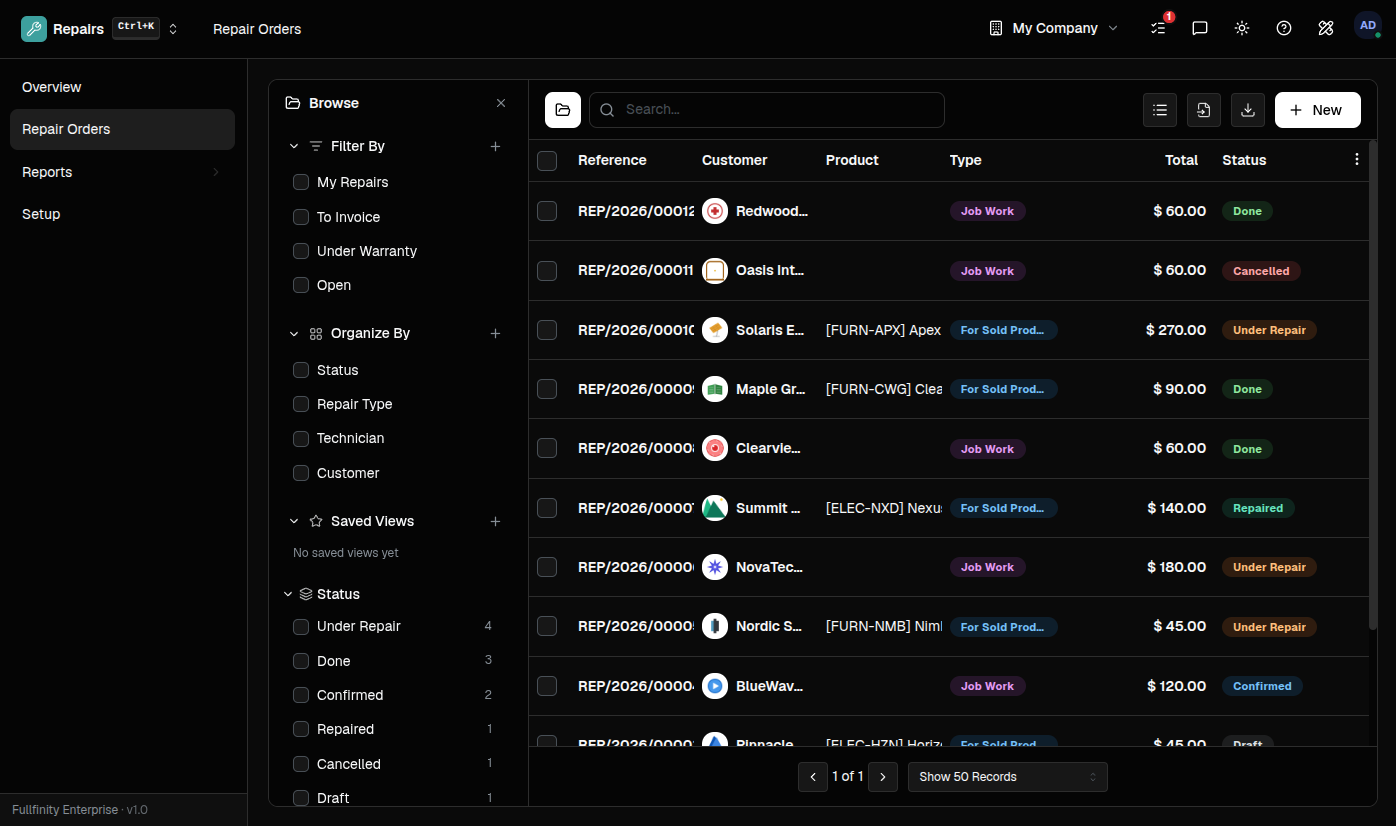Check the Under Warranty filter

click(301, 251)
